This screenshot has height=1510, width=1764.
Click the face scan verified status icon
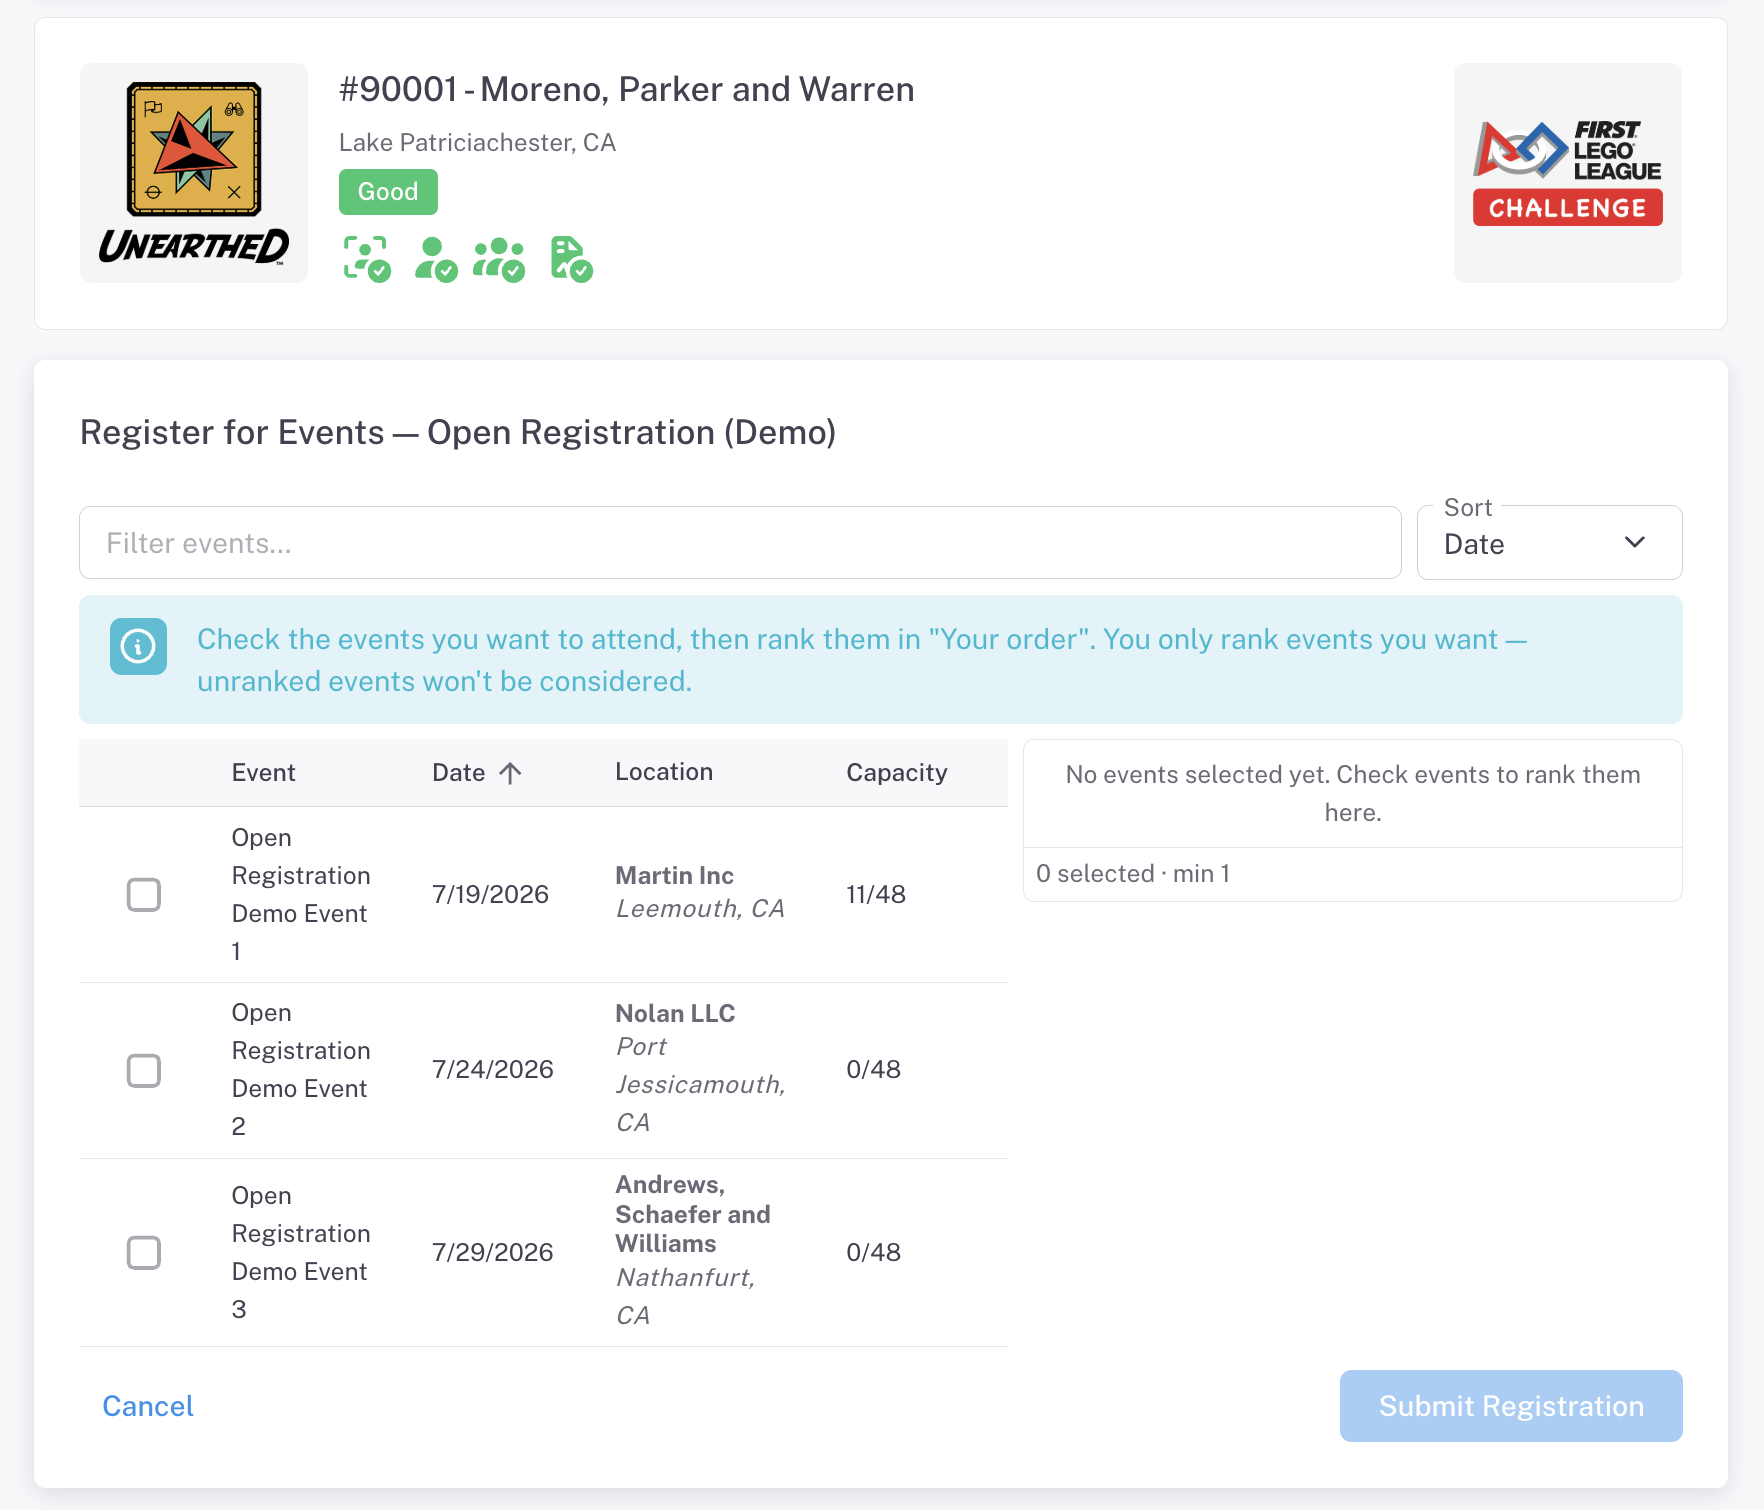coord(367,259)
